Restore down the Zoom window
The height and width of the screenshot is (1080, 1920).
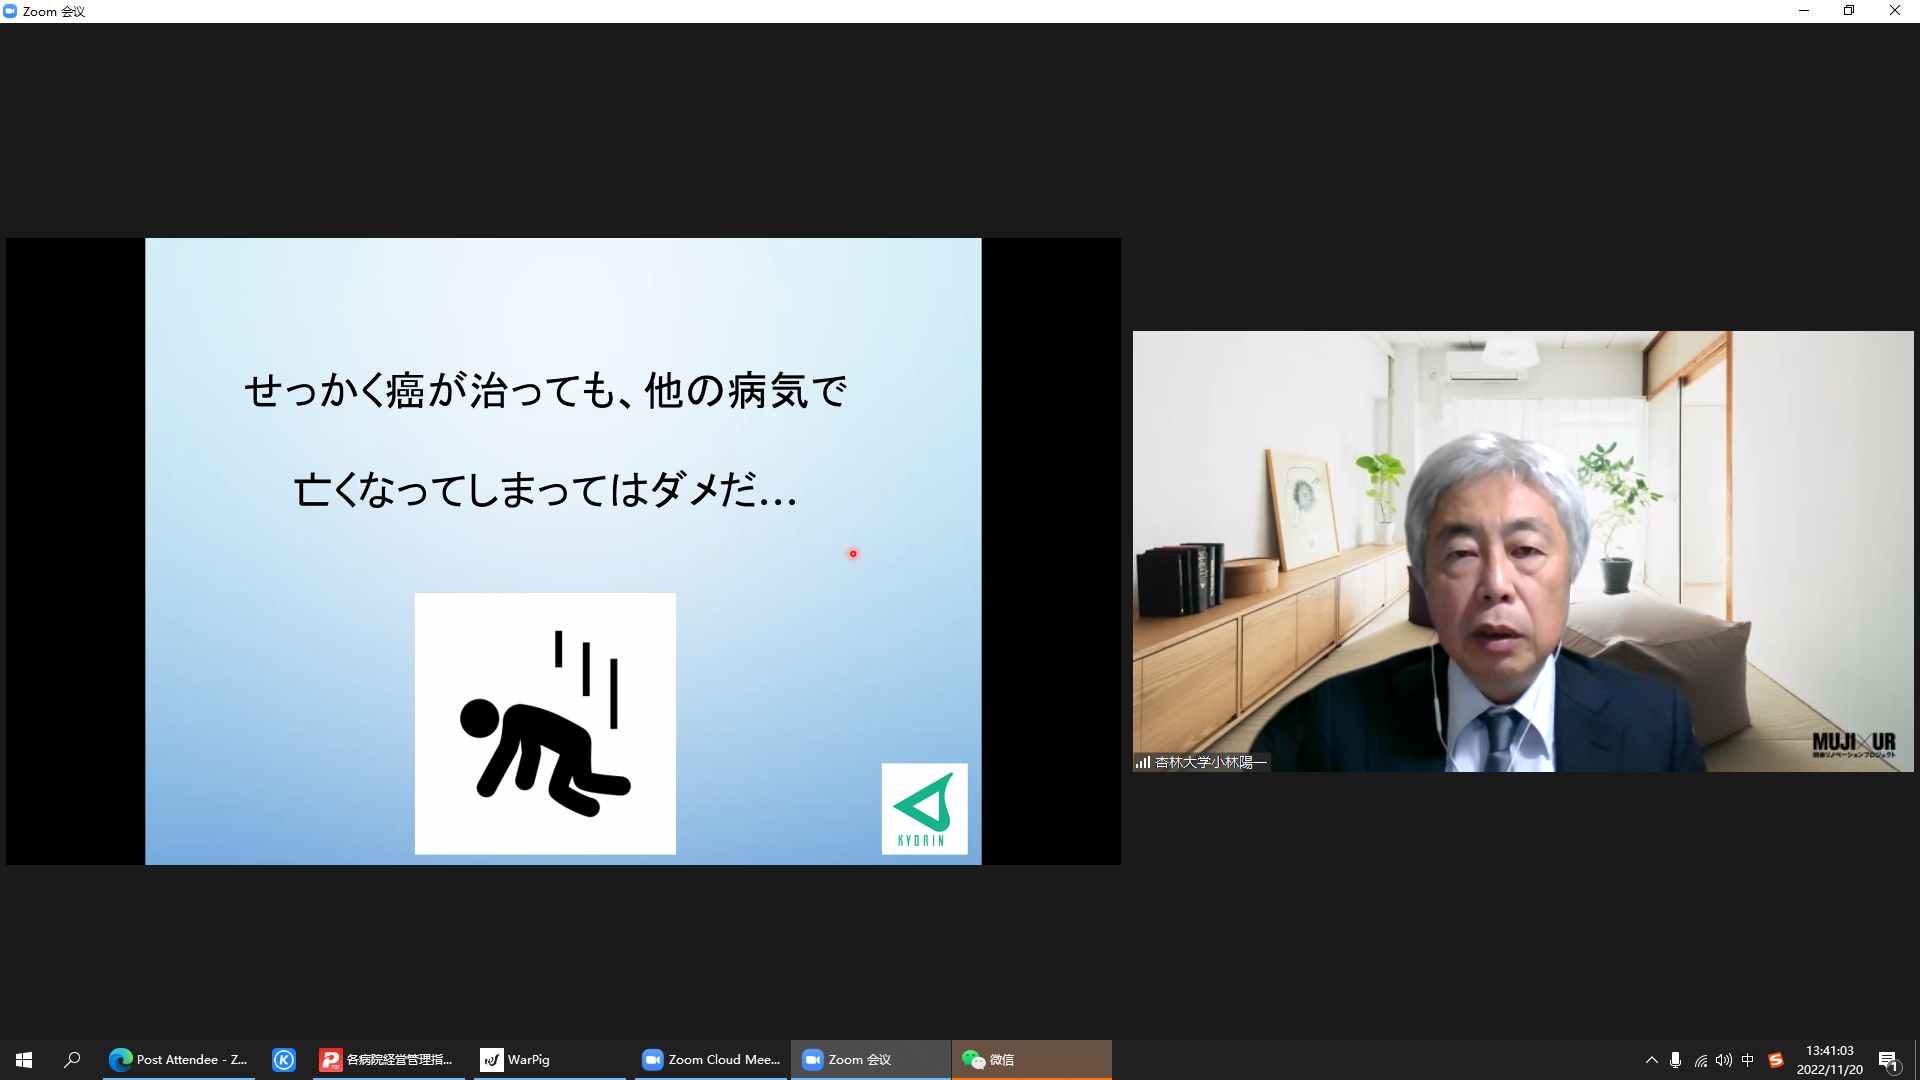pyautogui.click(x=1849, y=11)
